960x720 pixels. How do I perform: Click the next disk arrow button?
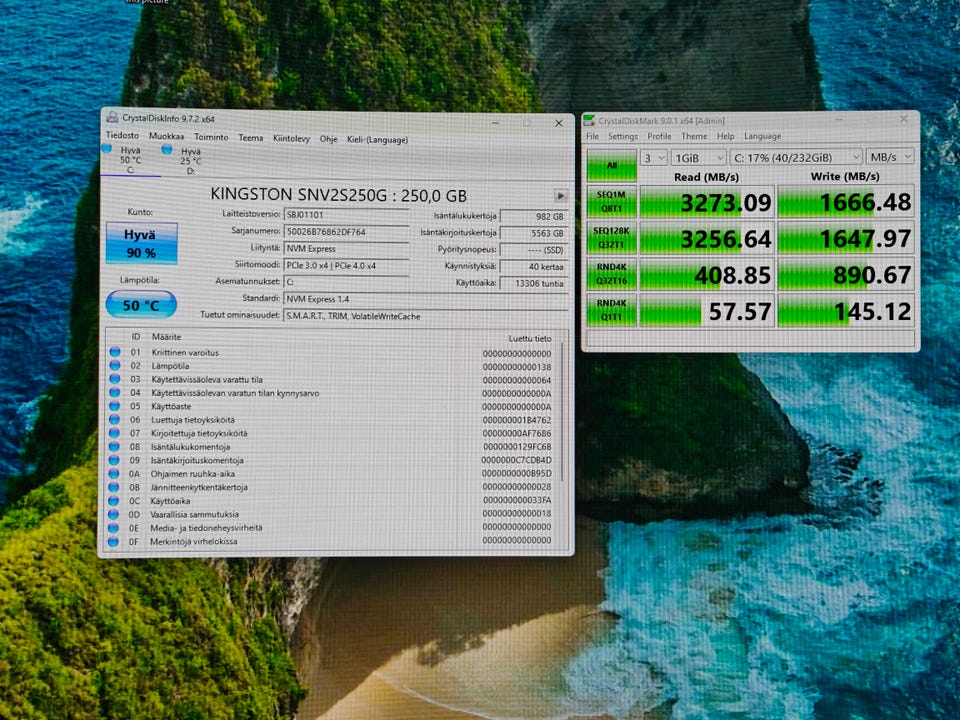(561, 196)
